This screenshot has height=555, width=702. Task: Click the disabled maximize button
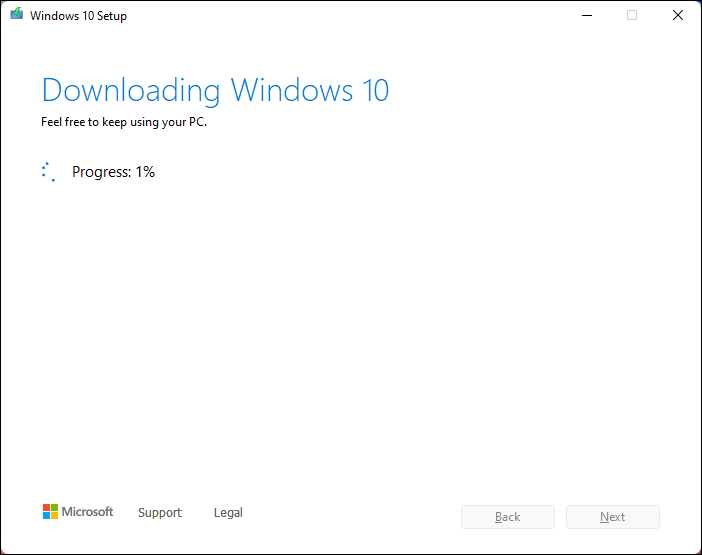click(632, 15)
